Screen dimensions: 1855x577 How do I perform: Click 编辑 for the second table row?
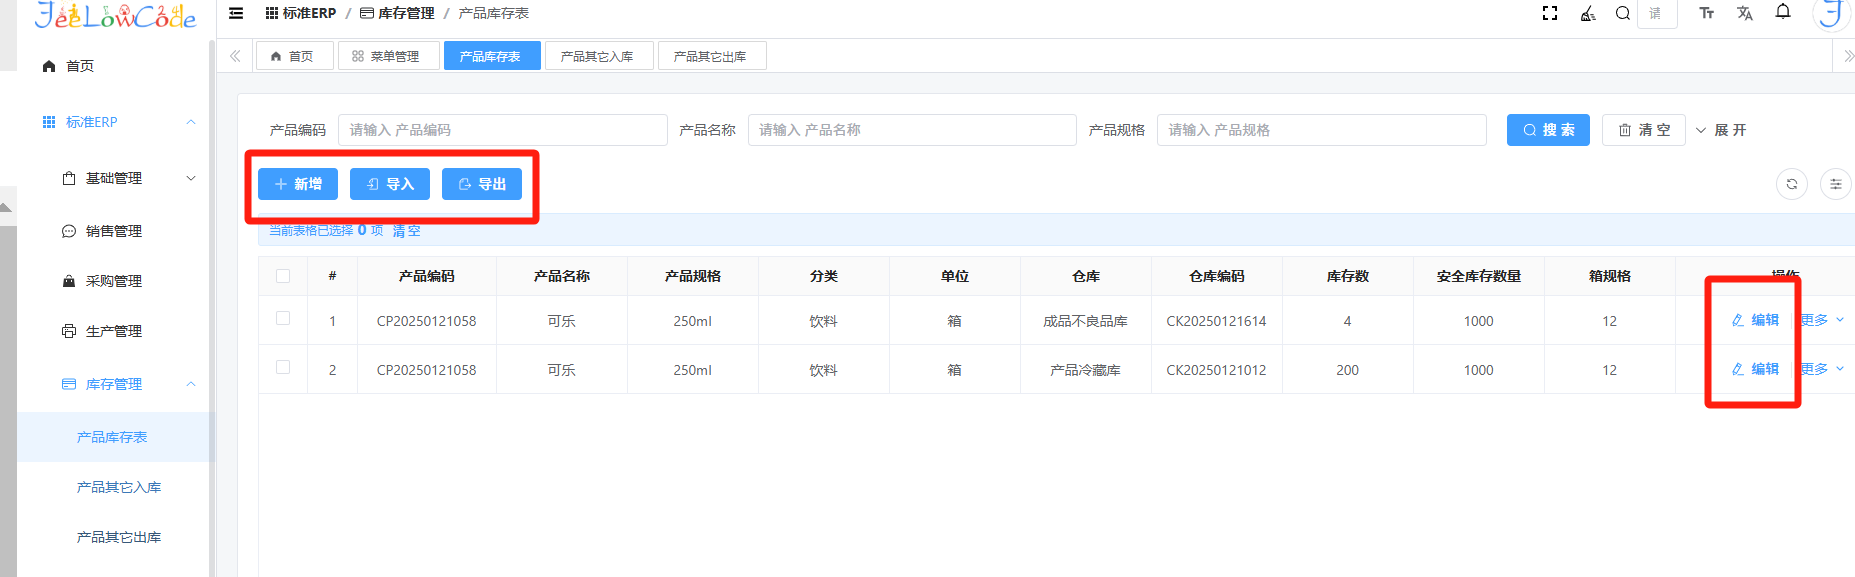(x=1755, y=369)
